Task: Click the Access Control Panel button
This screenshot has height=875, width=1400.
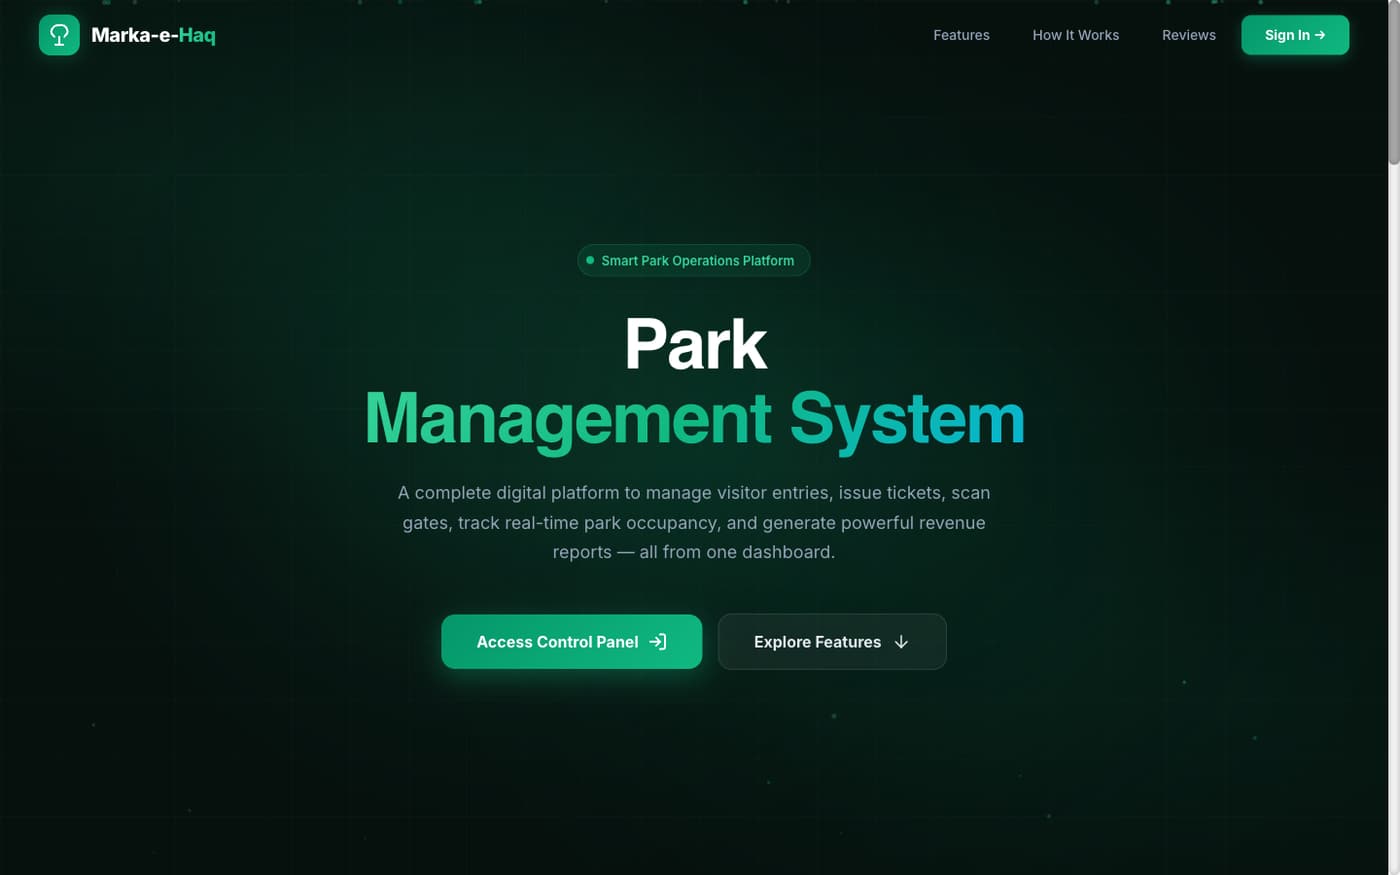Action: [571, 642]
